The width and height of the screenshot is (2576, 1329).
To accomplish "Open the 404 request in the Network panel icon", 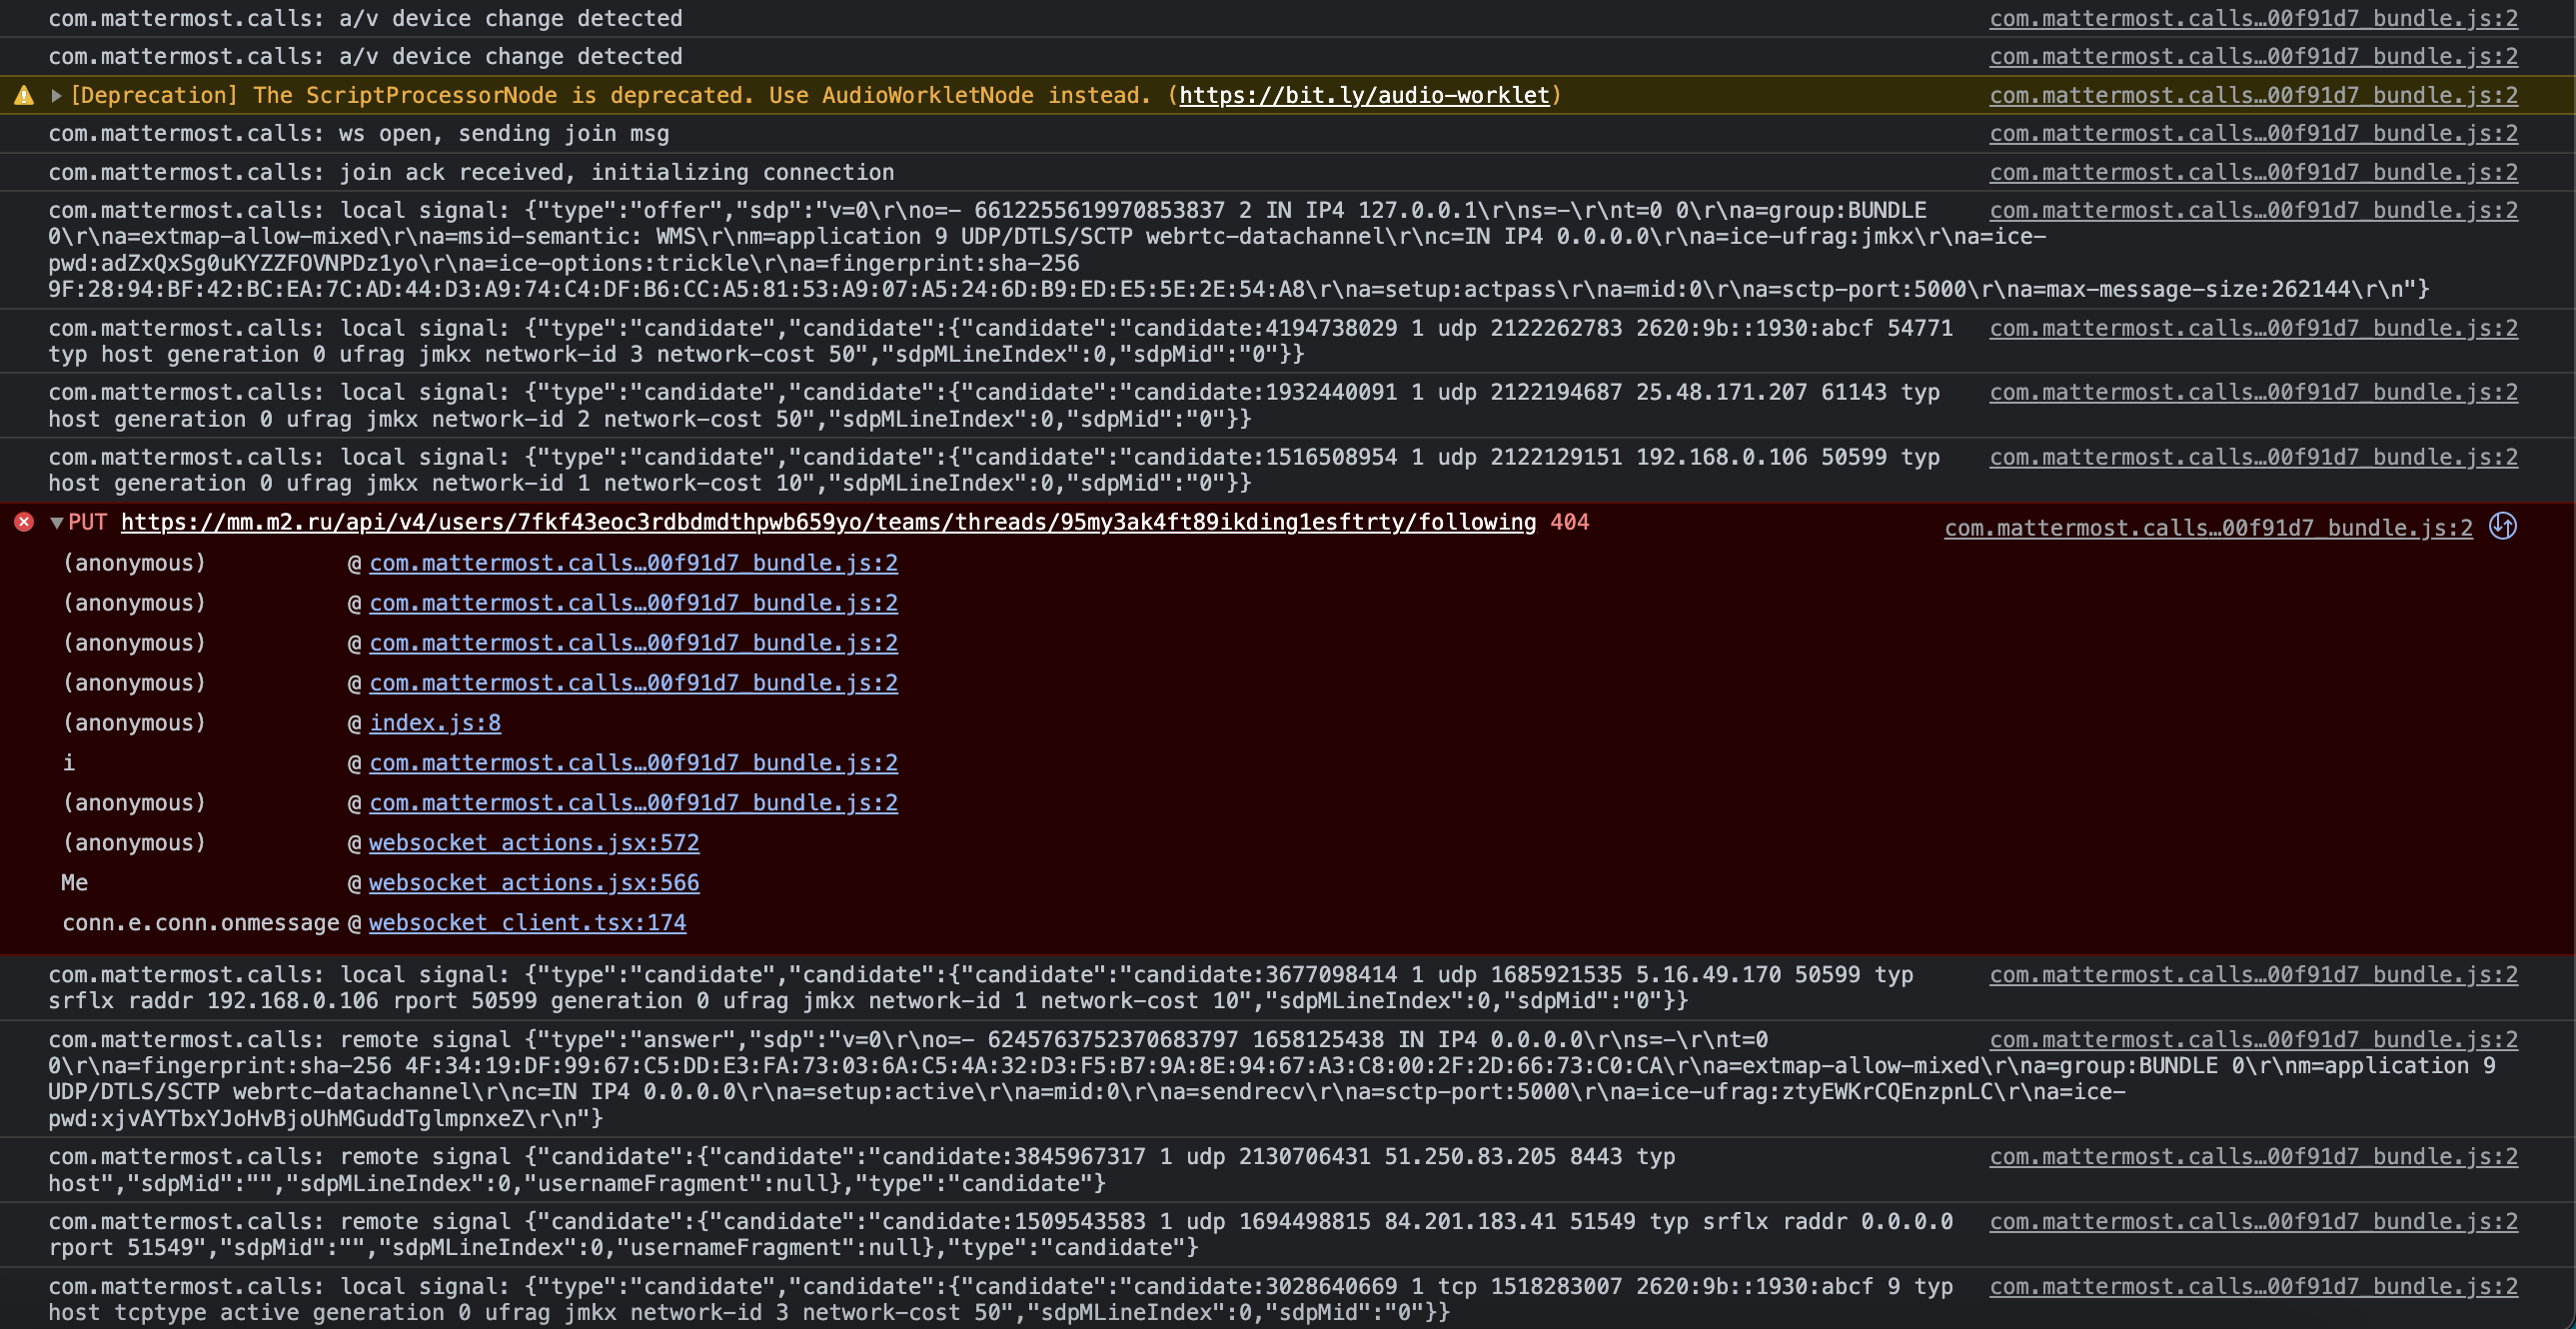I will 2504,527.
